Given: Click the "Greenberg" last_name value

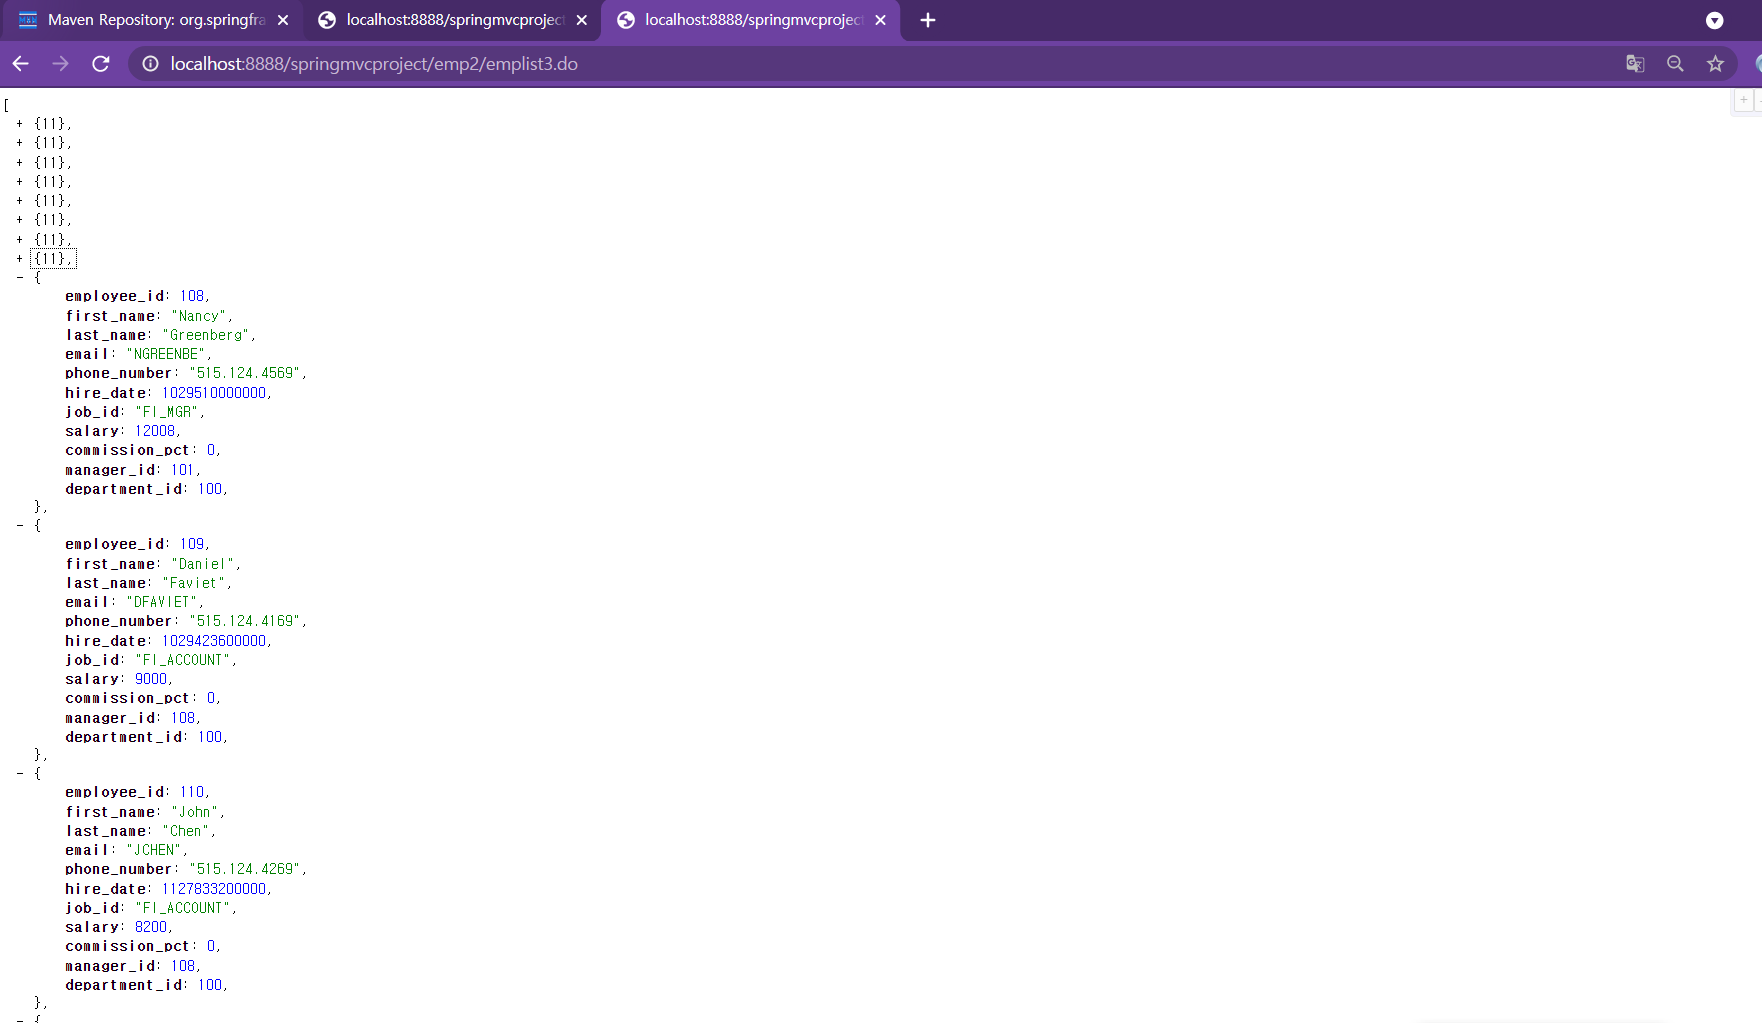Looking at the screenshot, I should (206, 335).
